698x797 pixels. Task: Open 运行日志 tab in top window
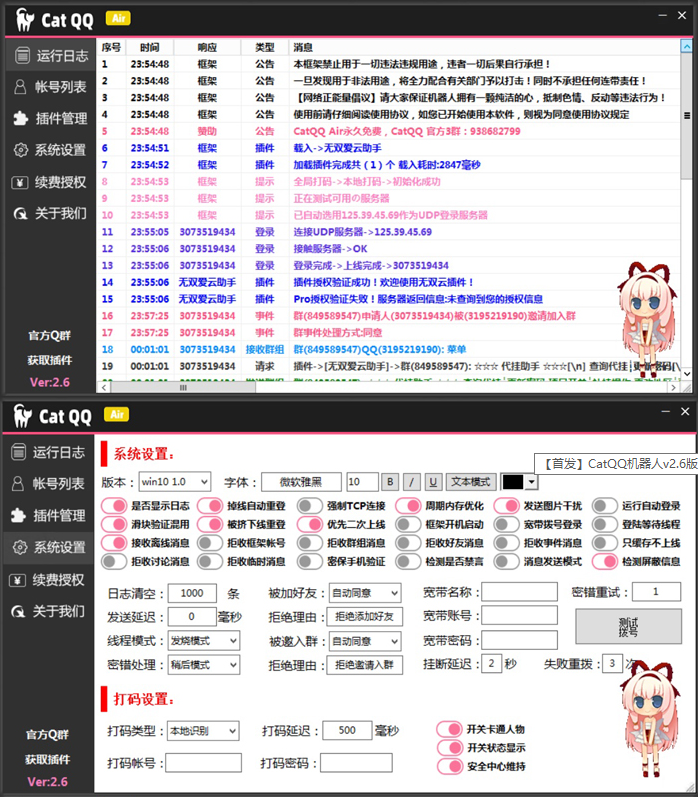[x=50, y=55]
